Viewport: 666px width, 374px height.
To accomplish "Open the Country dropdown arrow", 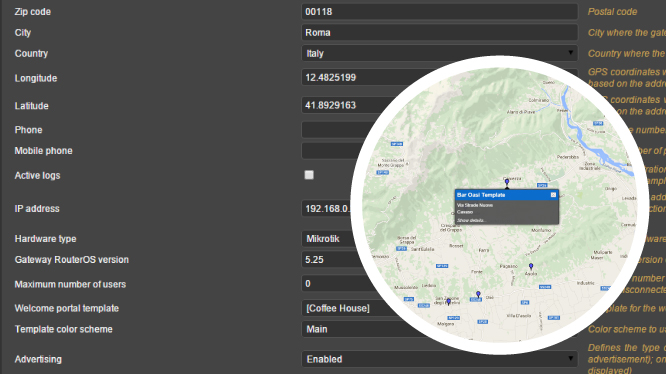I will click(570, 53).
